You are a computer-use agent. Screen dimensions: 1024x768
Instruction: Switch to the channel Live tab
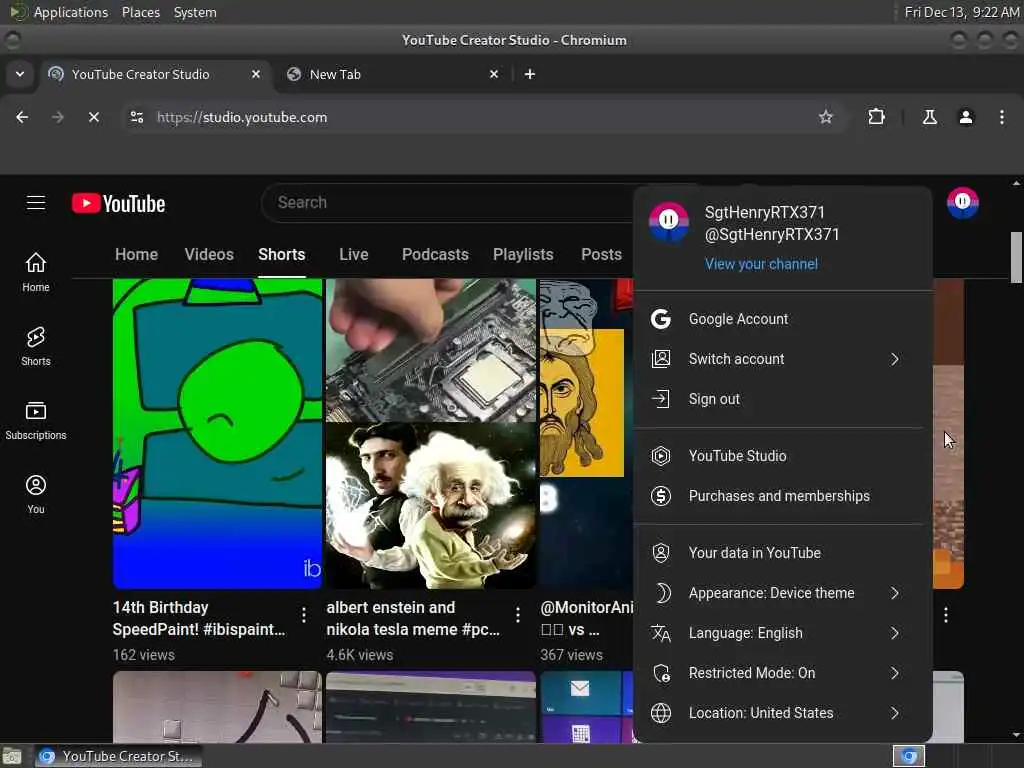pos(353,255)
